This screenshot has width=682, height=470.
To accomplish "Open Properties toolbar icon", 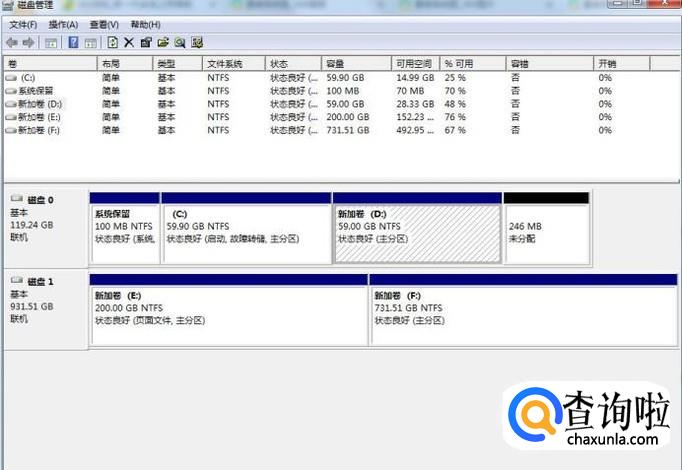I will (146, 42).
